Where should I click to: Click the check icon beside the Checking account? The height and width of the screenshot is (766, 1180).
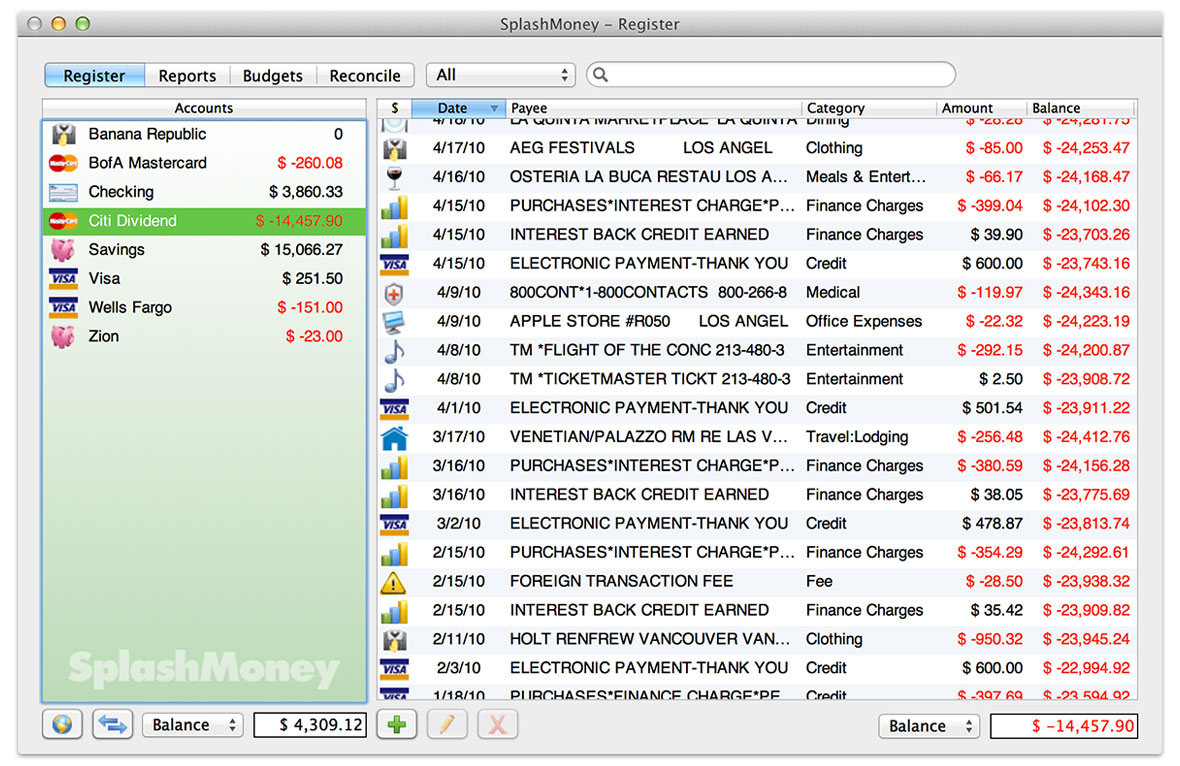[63, 193]
